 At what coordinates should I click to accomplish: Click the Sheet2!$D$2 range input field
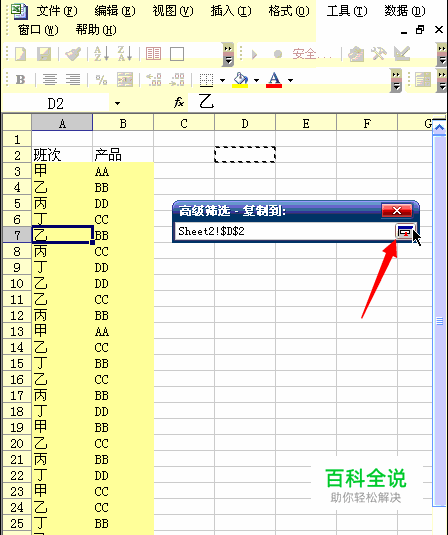pos(285,231)
